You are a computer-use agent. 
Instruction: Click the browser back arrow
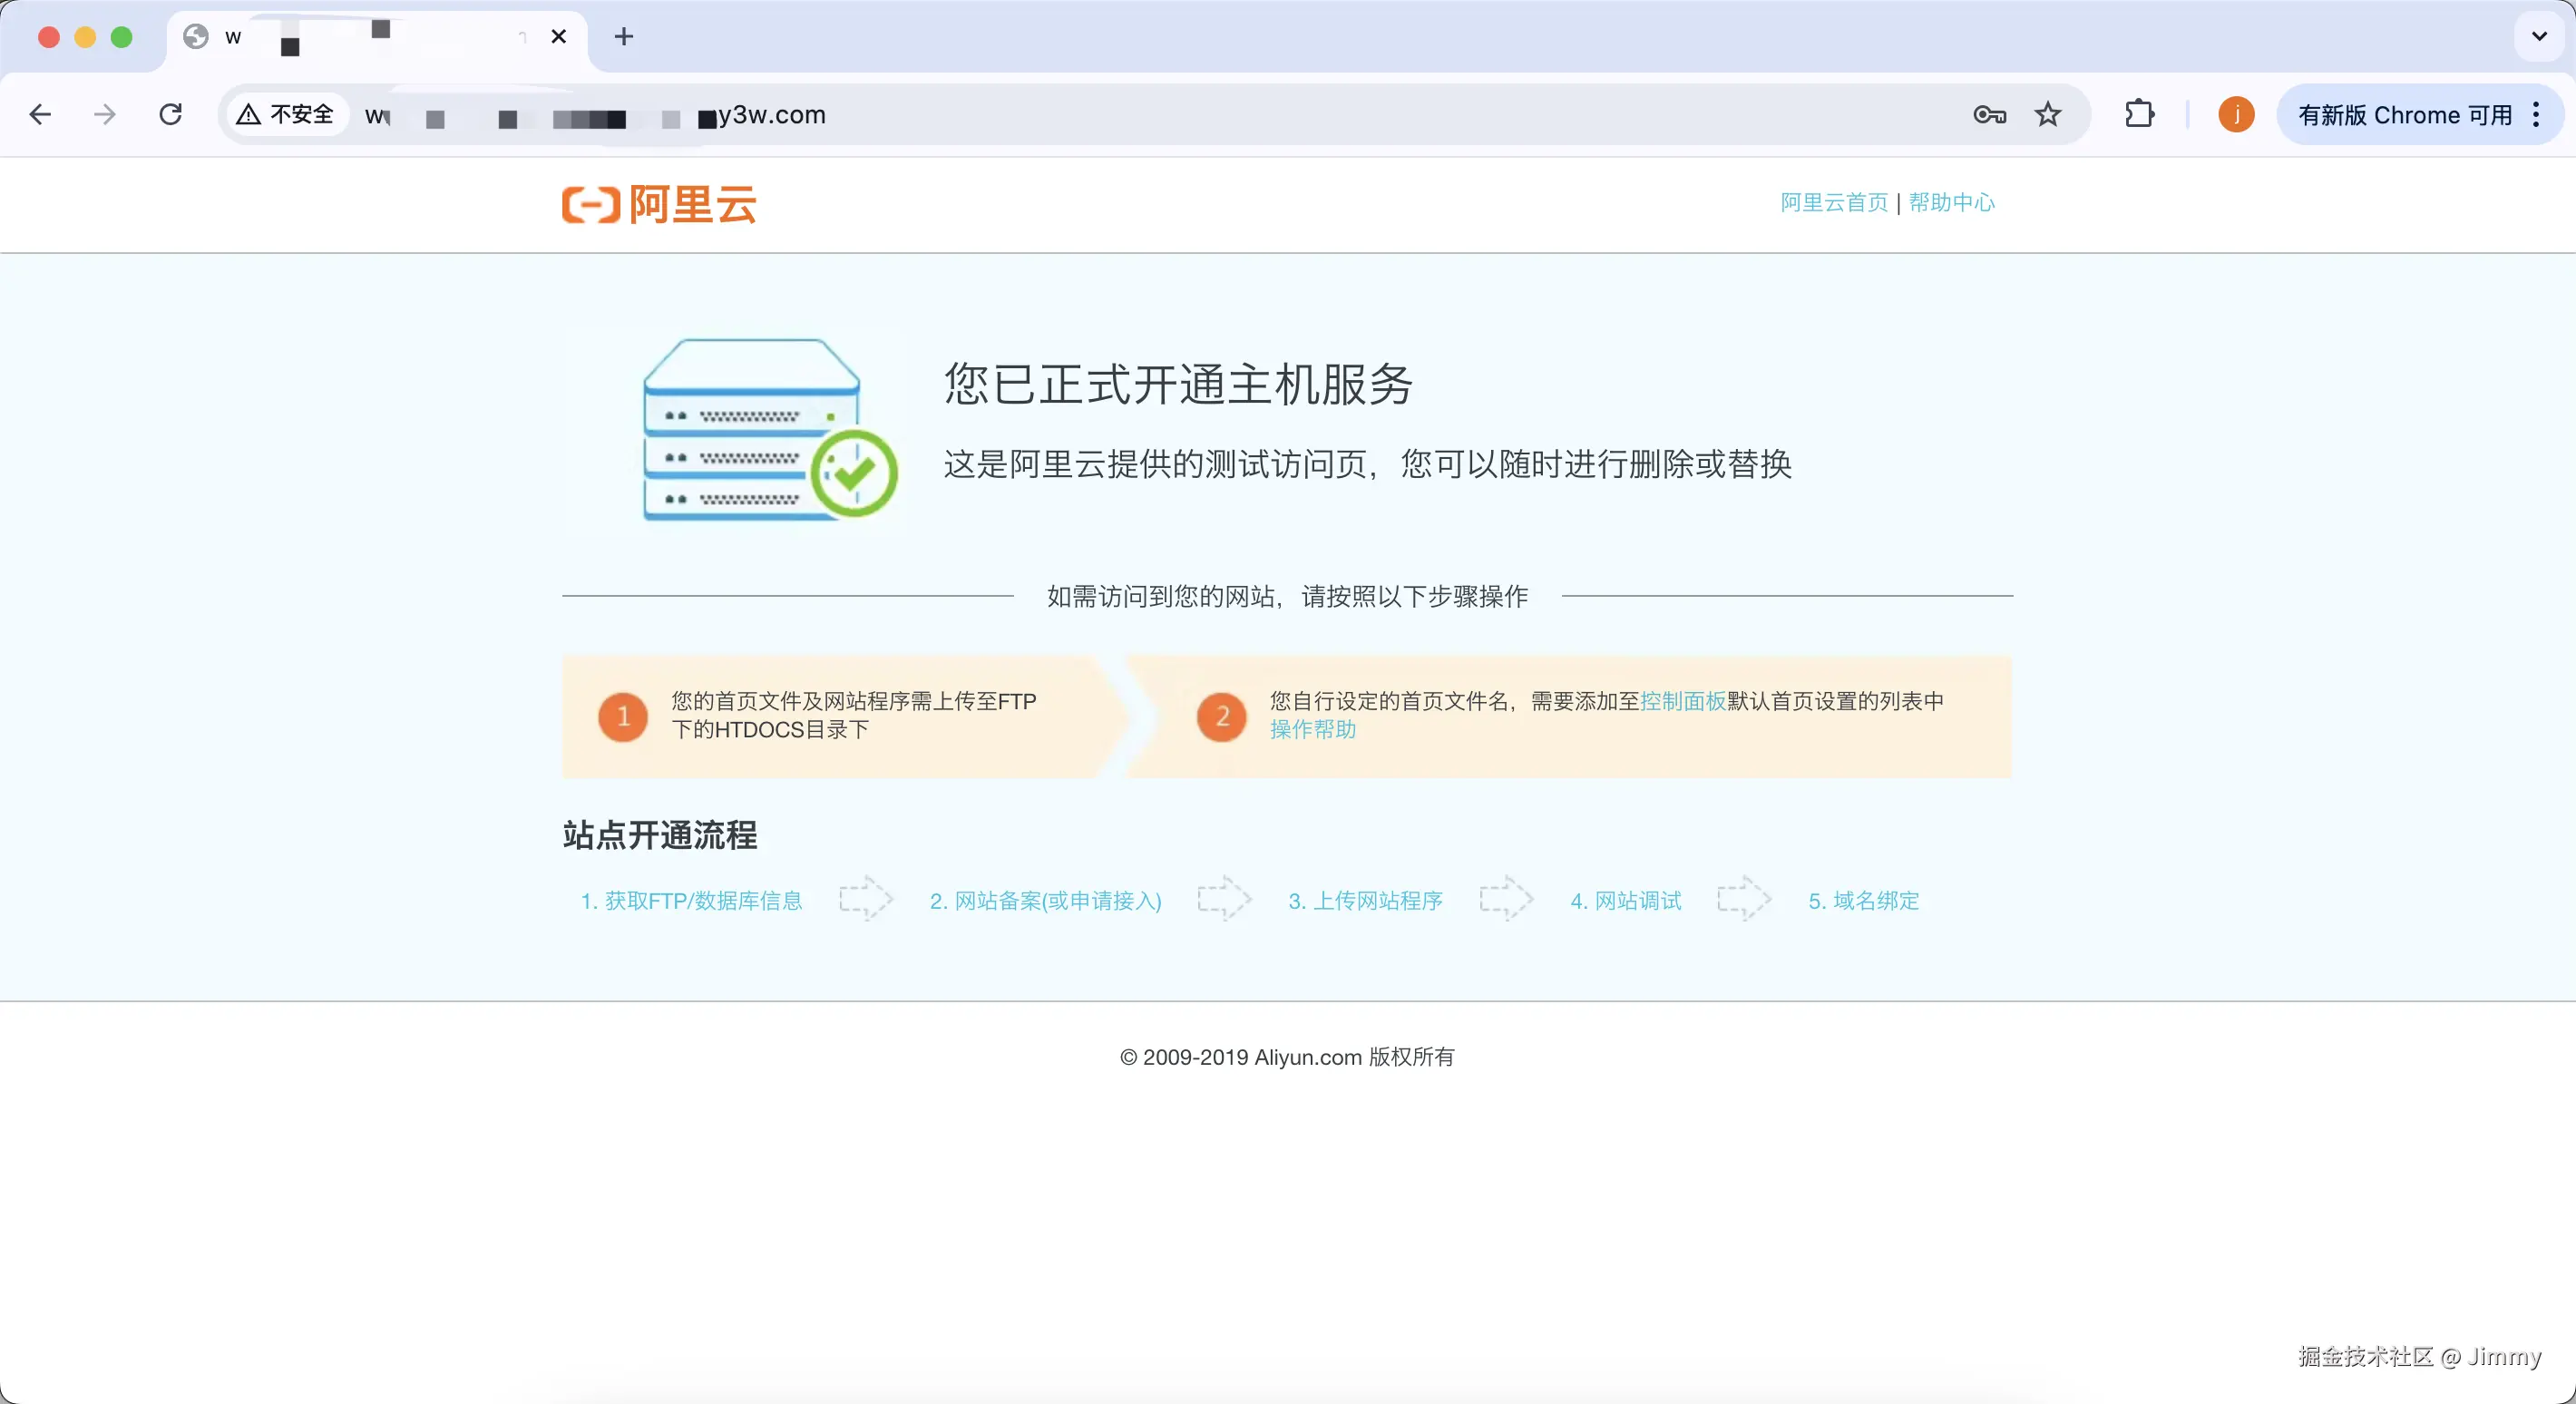point(40,115)
